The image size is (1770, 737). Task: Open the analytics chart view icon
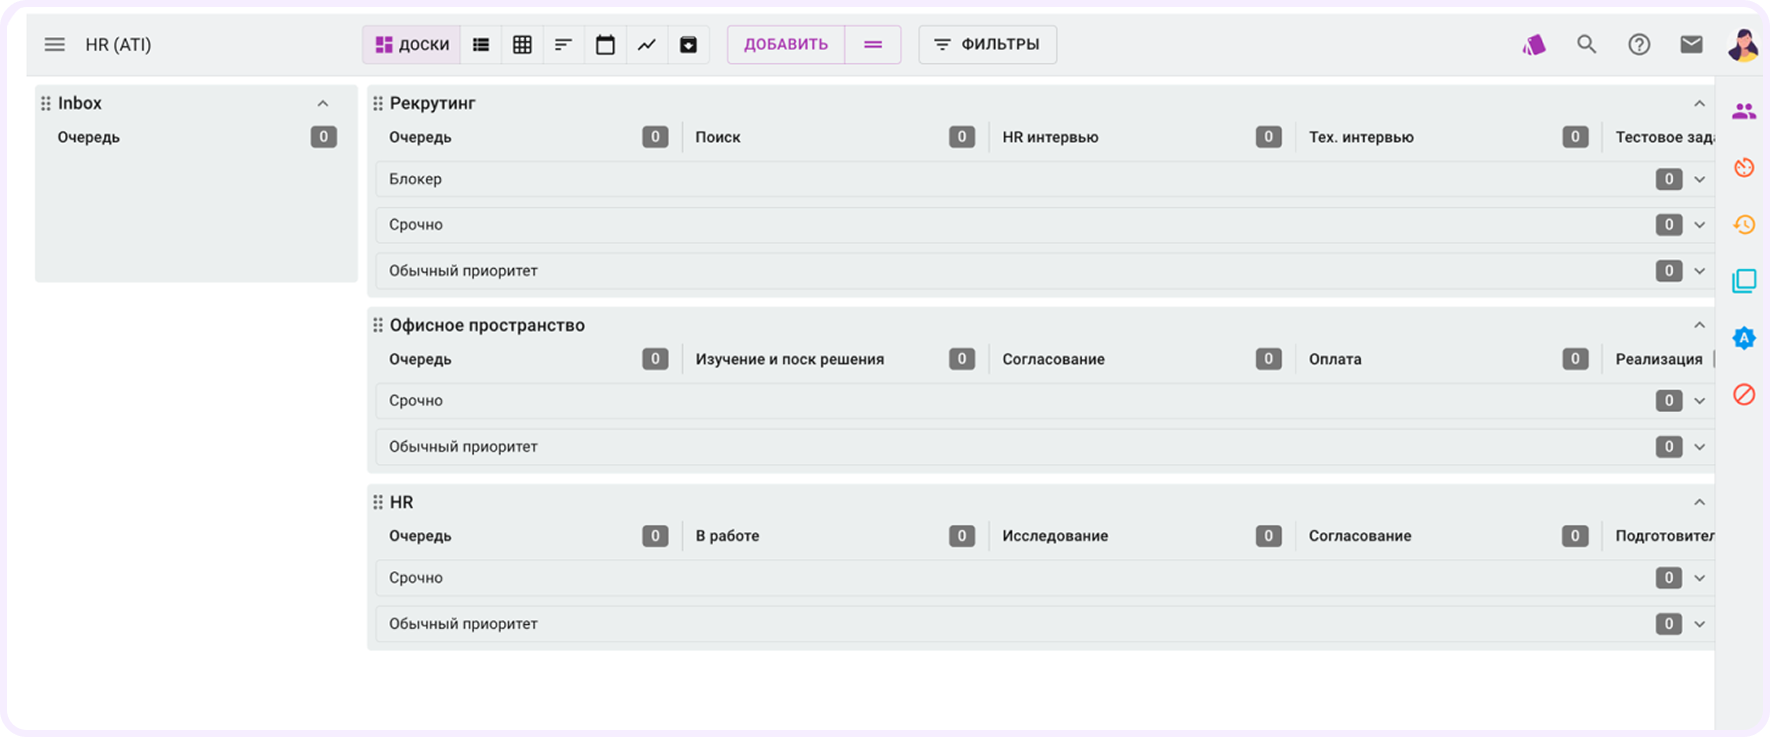(x=647, y=45)
